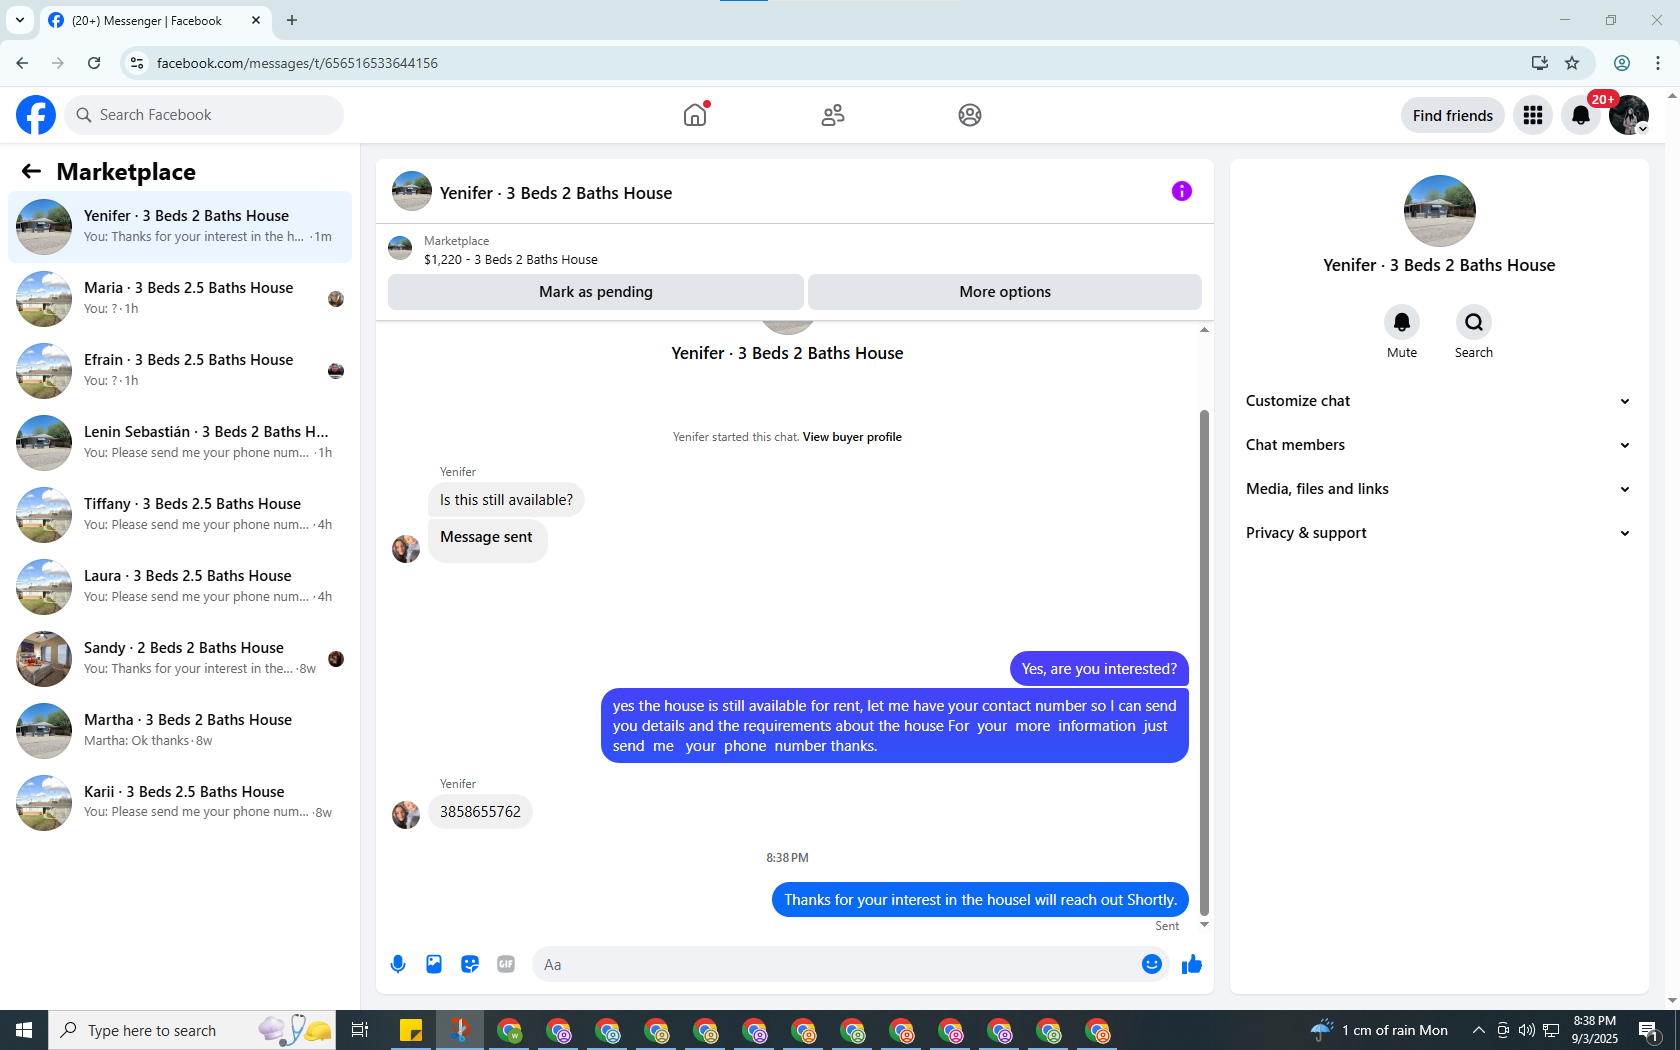The height and width of the screenshot is (1050, 1680).
Task: Open the rain weather taskbar widget
Action: click(x=1380, y=1030)
